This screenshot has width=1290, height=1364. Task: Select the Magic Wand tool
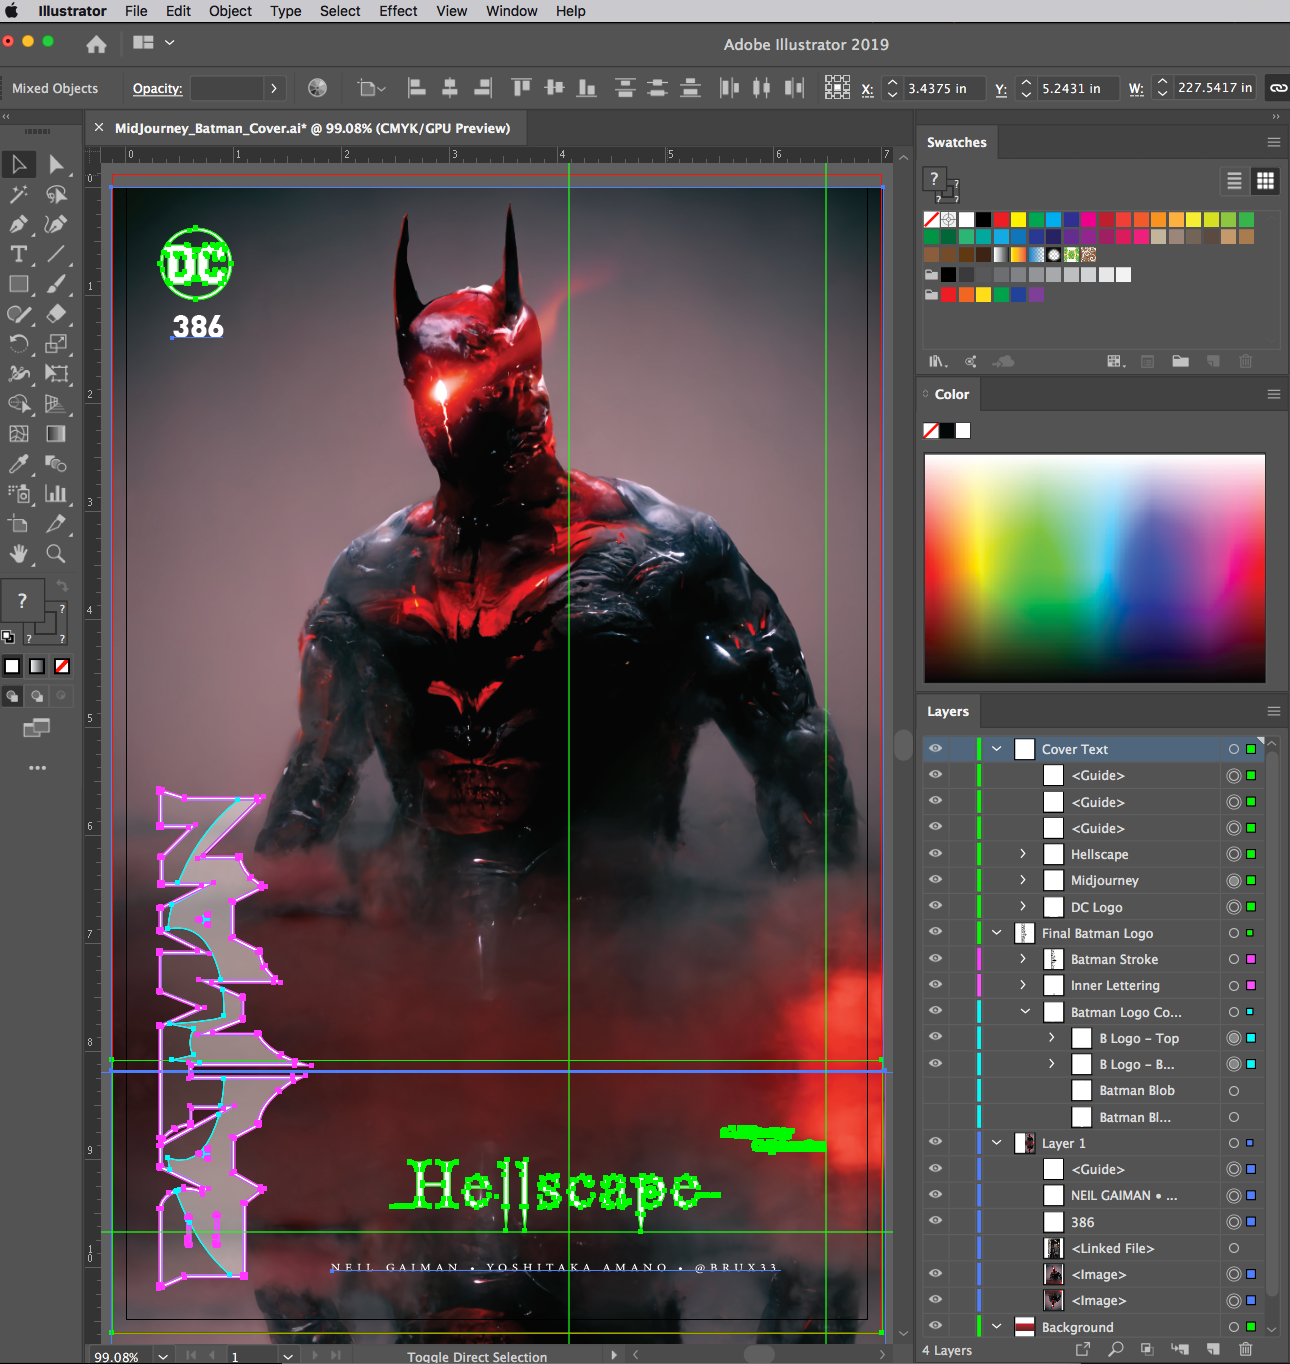point(19,194)
